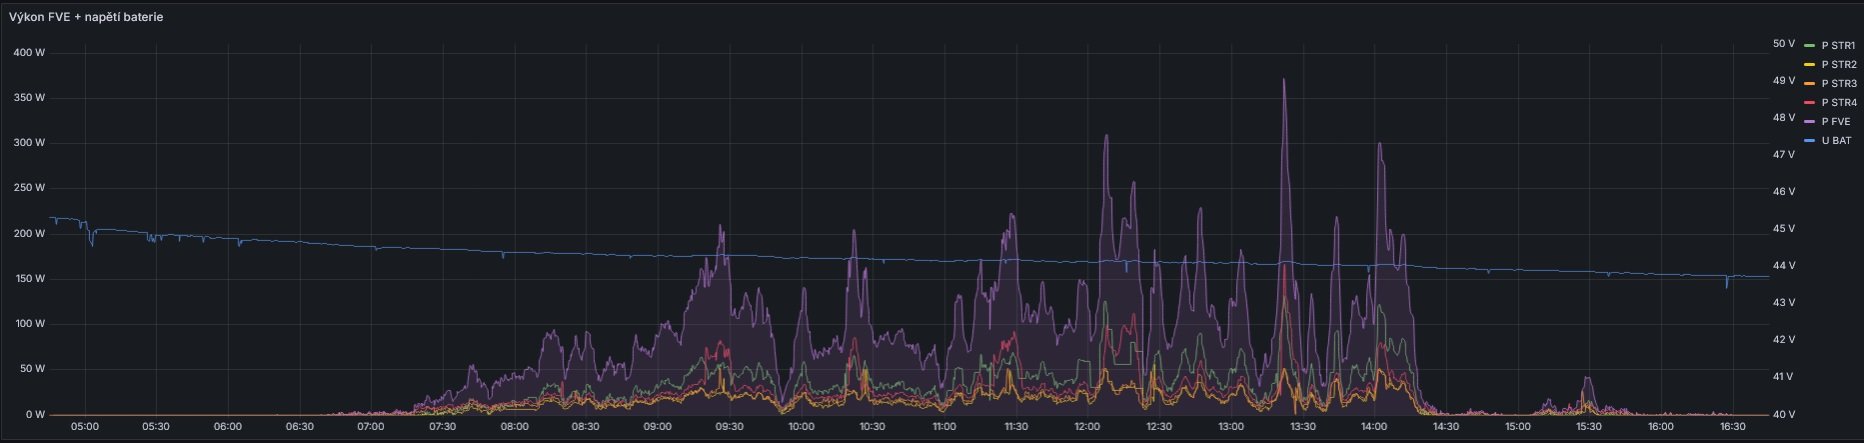Click the 150 W left axis label

[x=29, y=279]
